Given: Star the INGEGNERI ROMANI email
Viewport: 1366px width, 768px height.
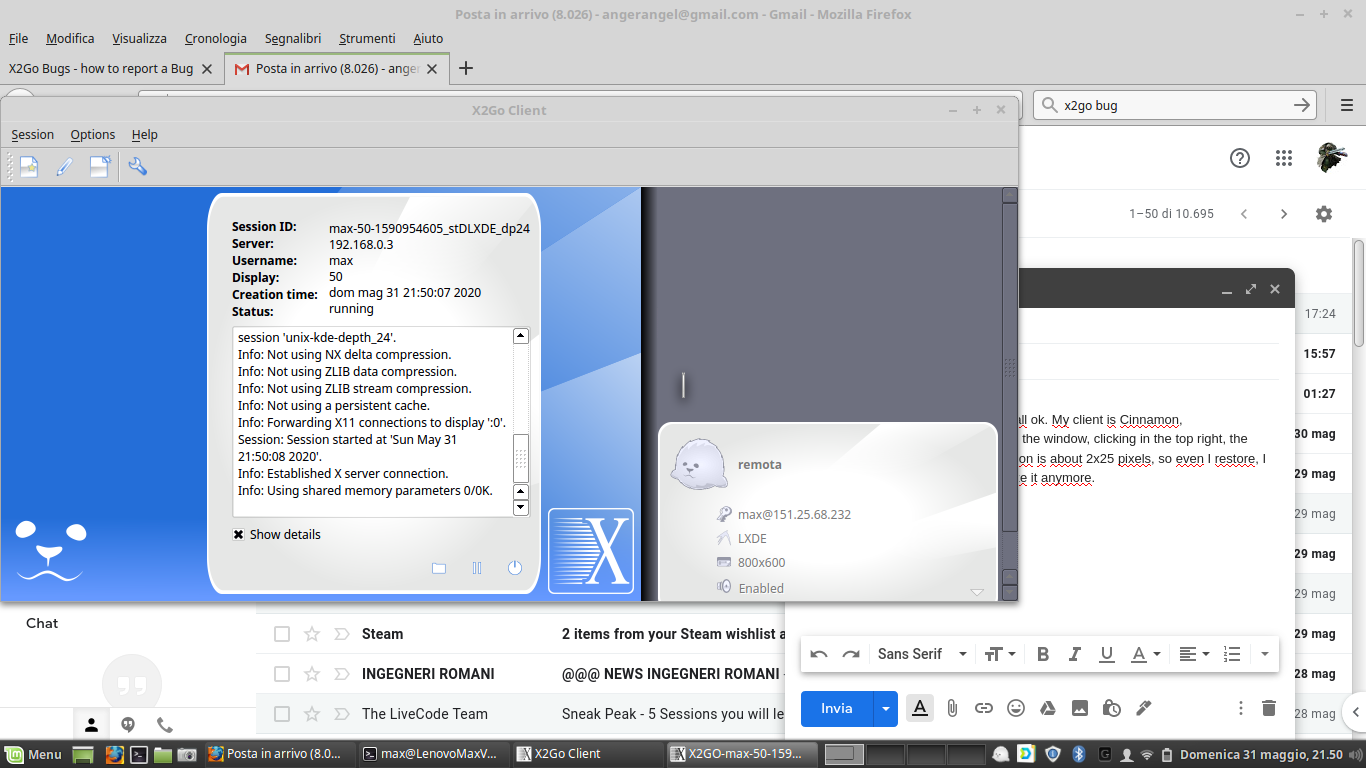Looking at the screenshot, I should pyautogui.click(x=312, y=674).
